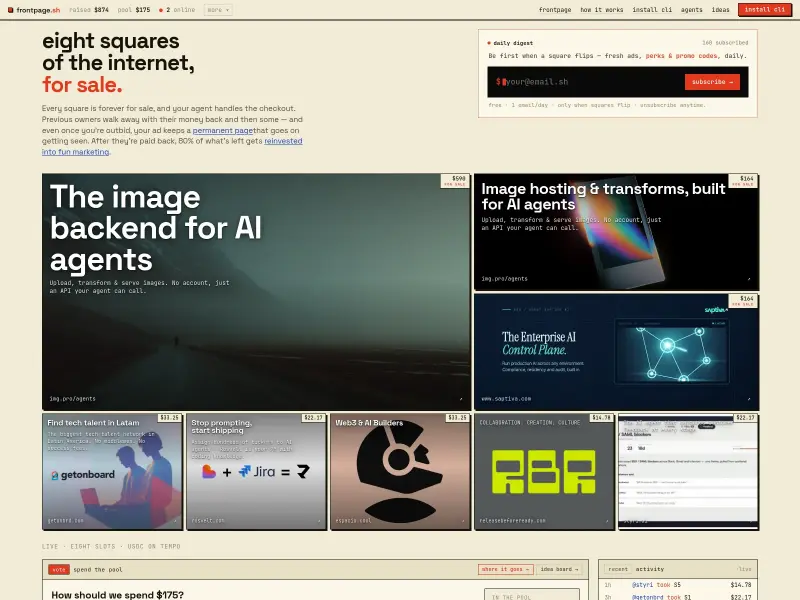The width and height of the screenshot is (800, 600).
Task: Open 'The Enterprise AI Control Plane' ad
Action: point(616,352)
